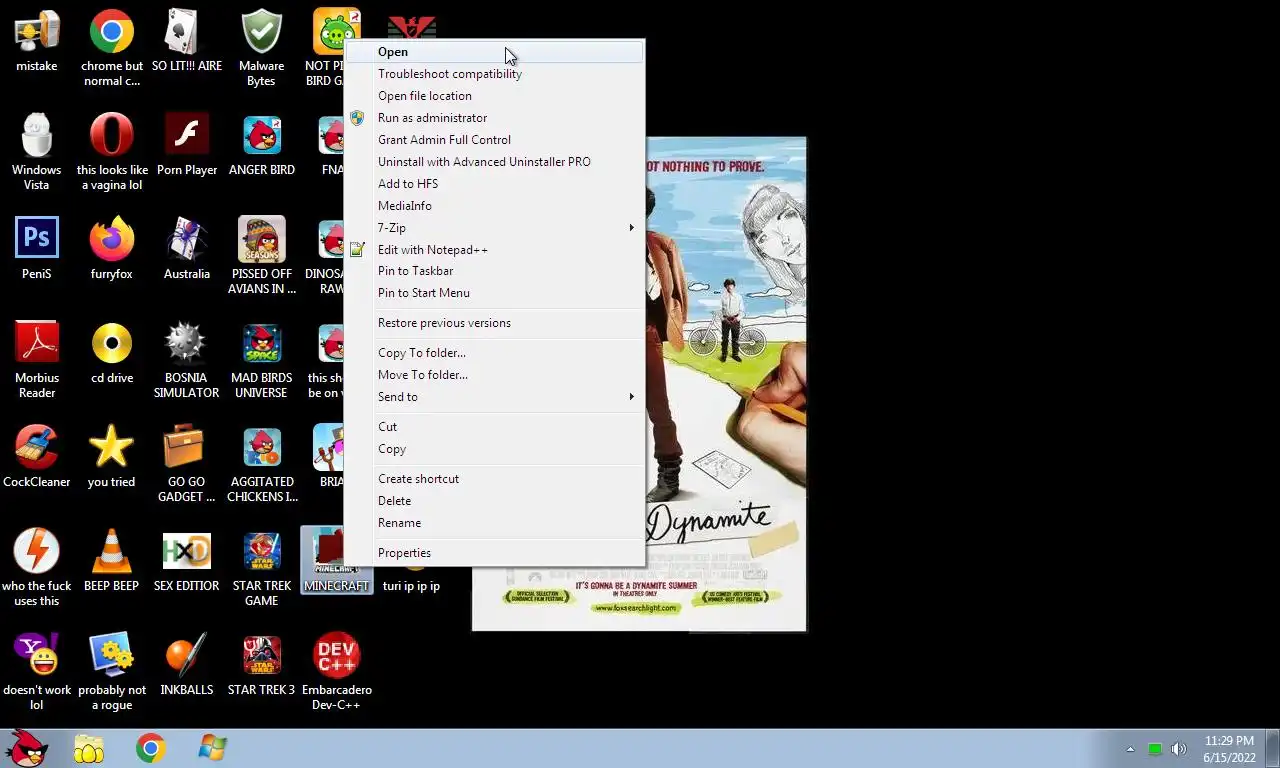Select the AGGITATED CHICKENS icon

(262, 464)
